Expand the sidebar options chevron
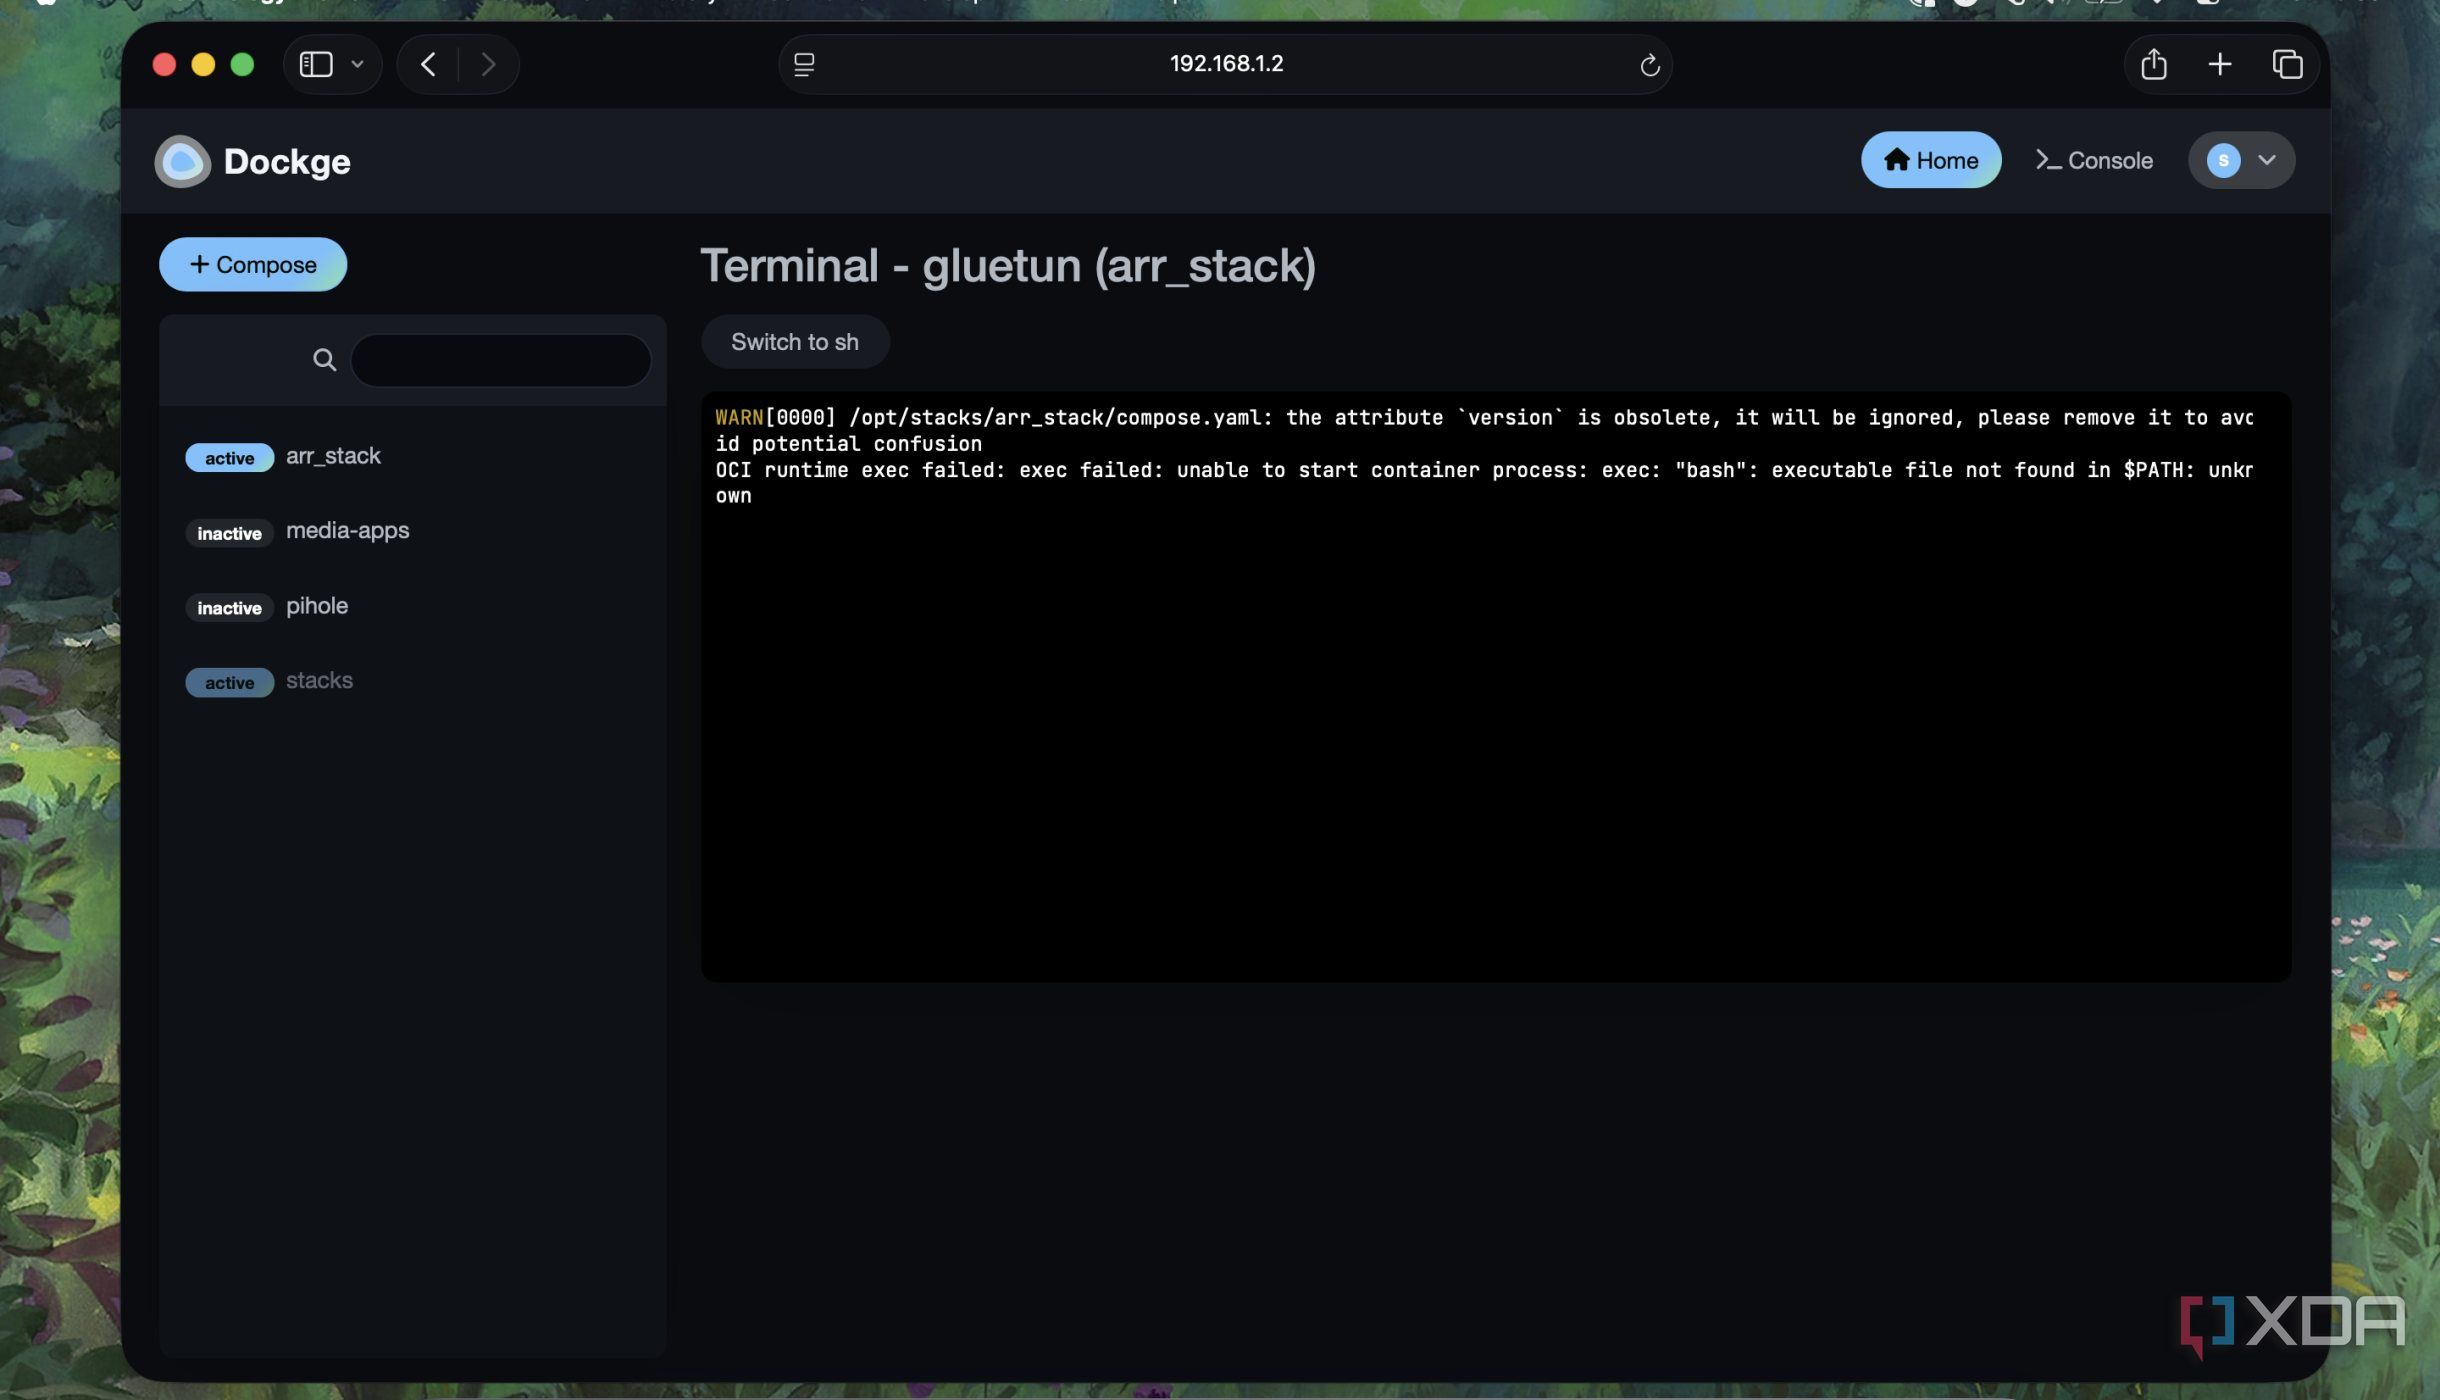This screenshot has width=2440, height=1400. click(357, 64)
